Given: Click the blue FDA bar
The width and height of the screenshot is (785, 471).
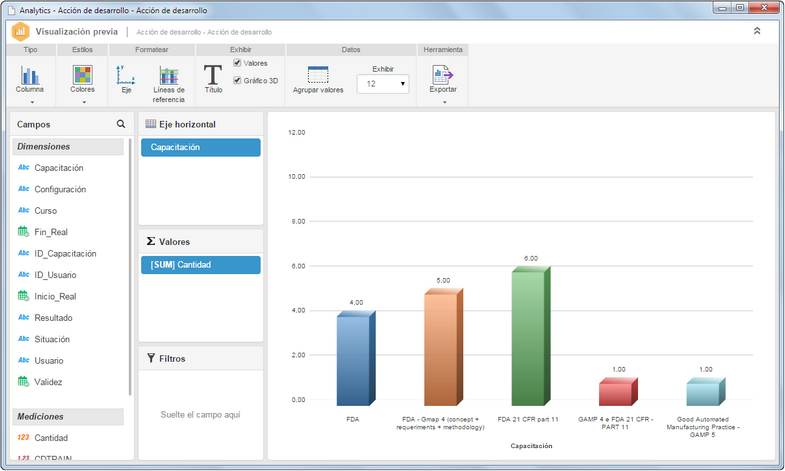Looking at the screenshot, I should click(355, 358).
